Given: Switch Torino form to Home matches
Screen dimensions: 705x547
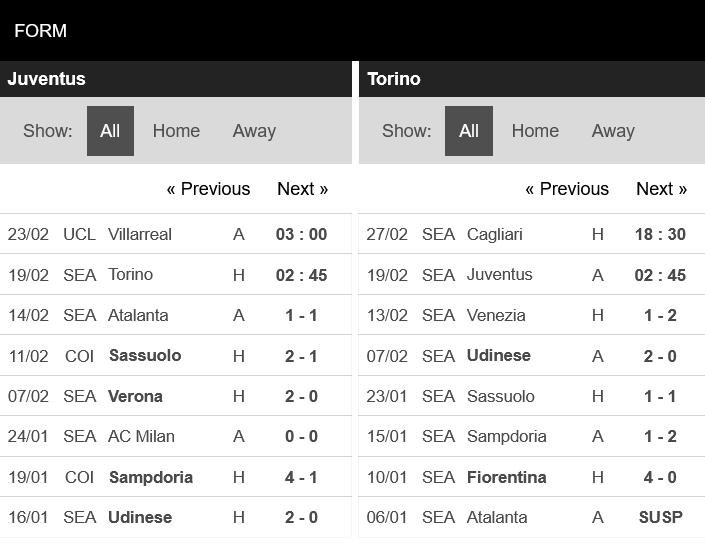Looking at the screenshot, I should 535,131.
